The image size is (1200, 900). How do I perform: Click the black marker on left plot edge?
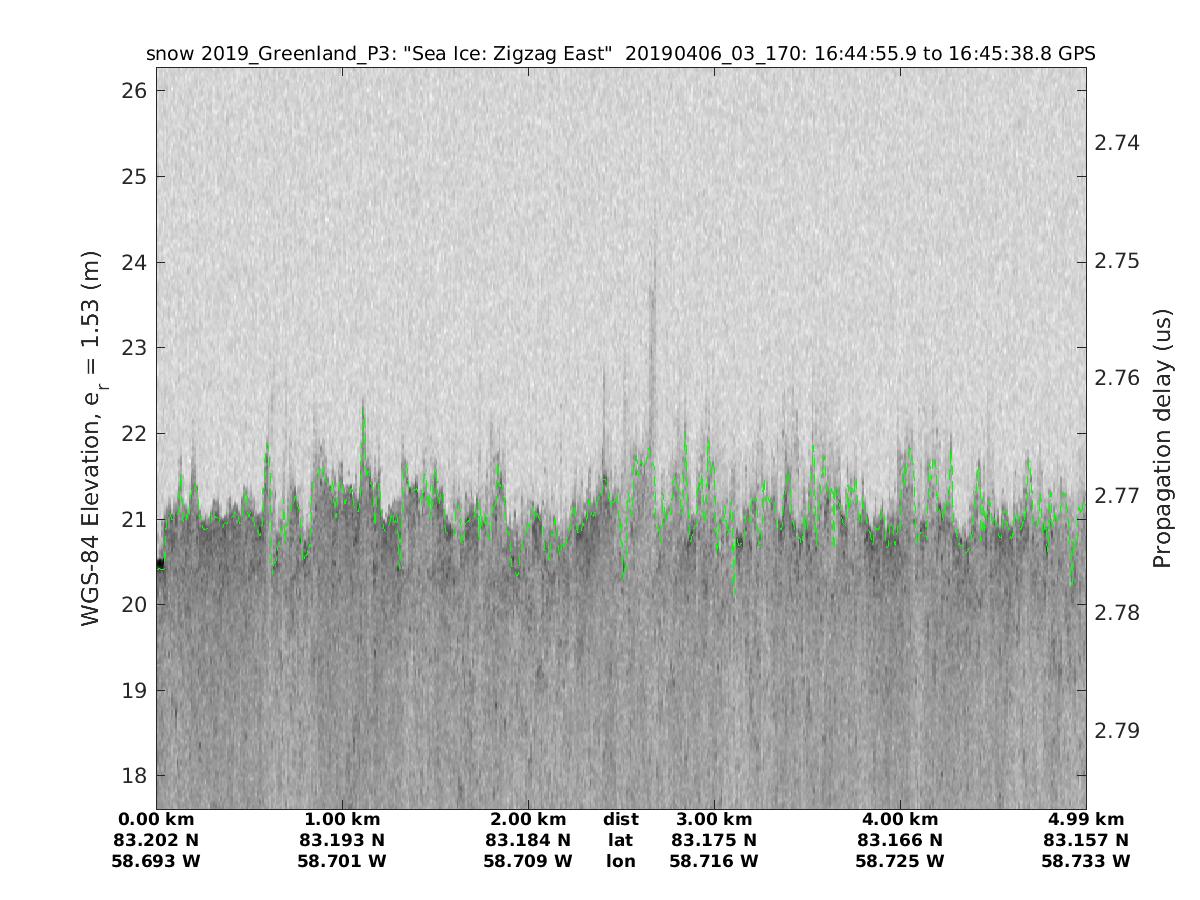coord(160,564)
